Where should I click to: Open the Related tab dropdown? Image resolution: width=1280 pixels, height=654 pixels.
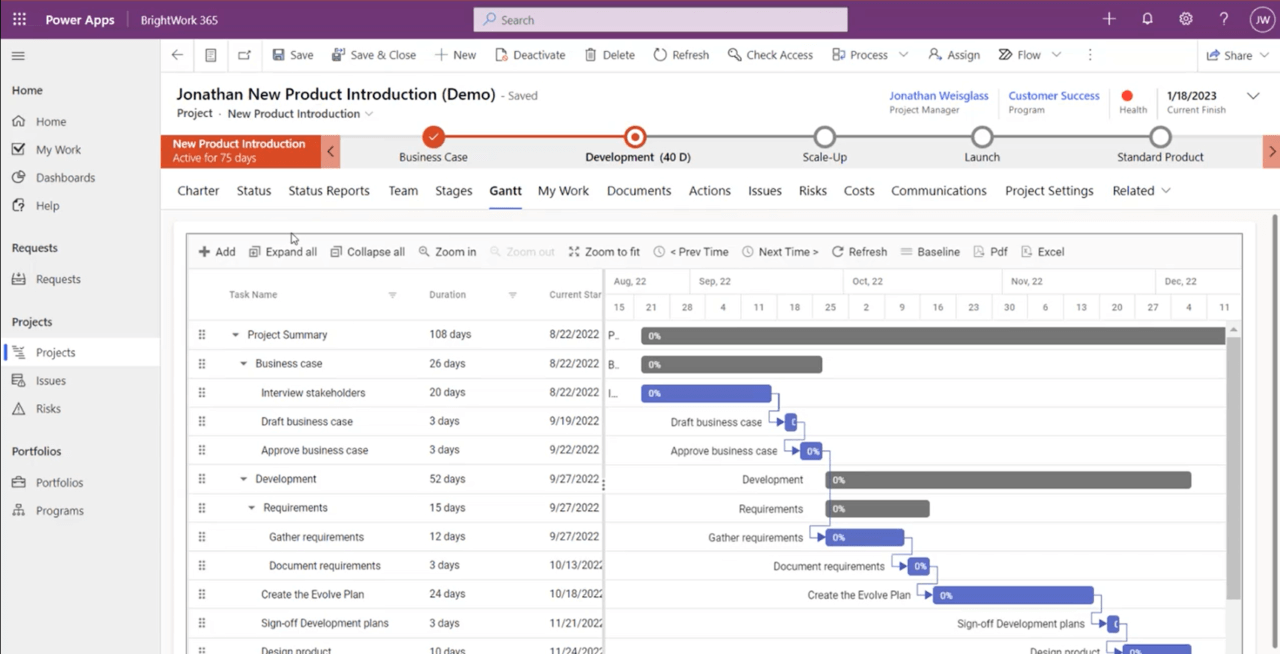pos(1141,191)
